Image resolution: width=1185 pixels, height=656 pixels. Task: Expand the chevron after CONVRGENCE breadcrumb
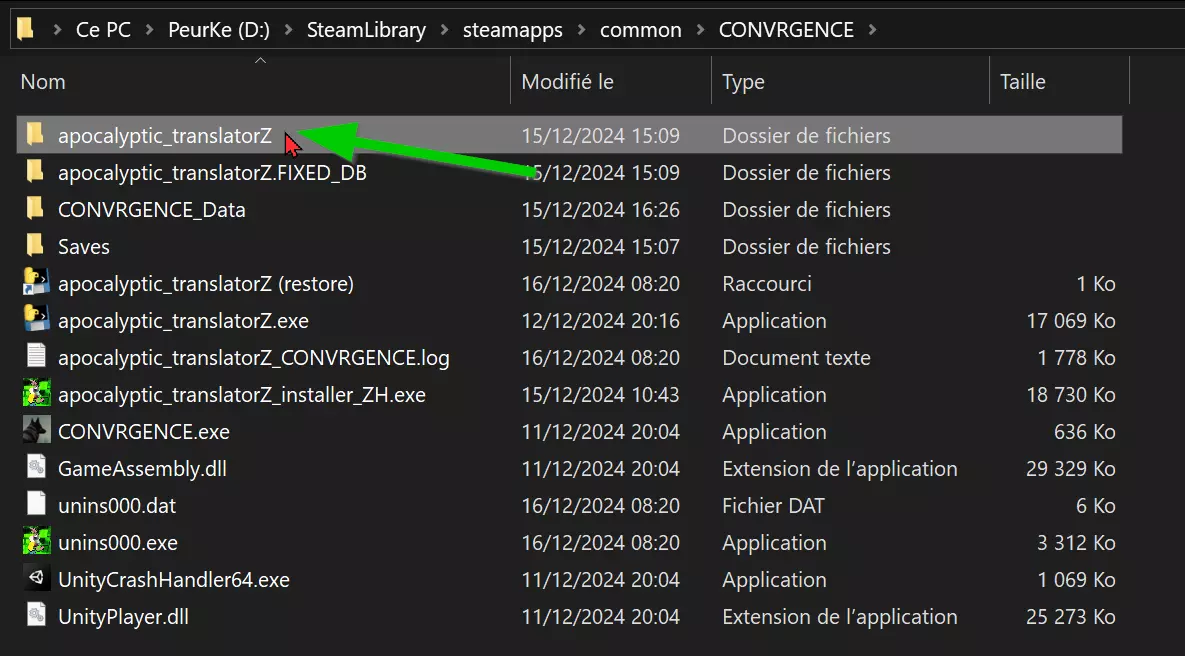872,30
